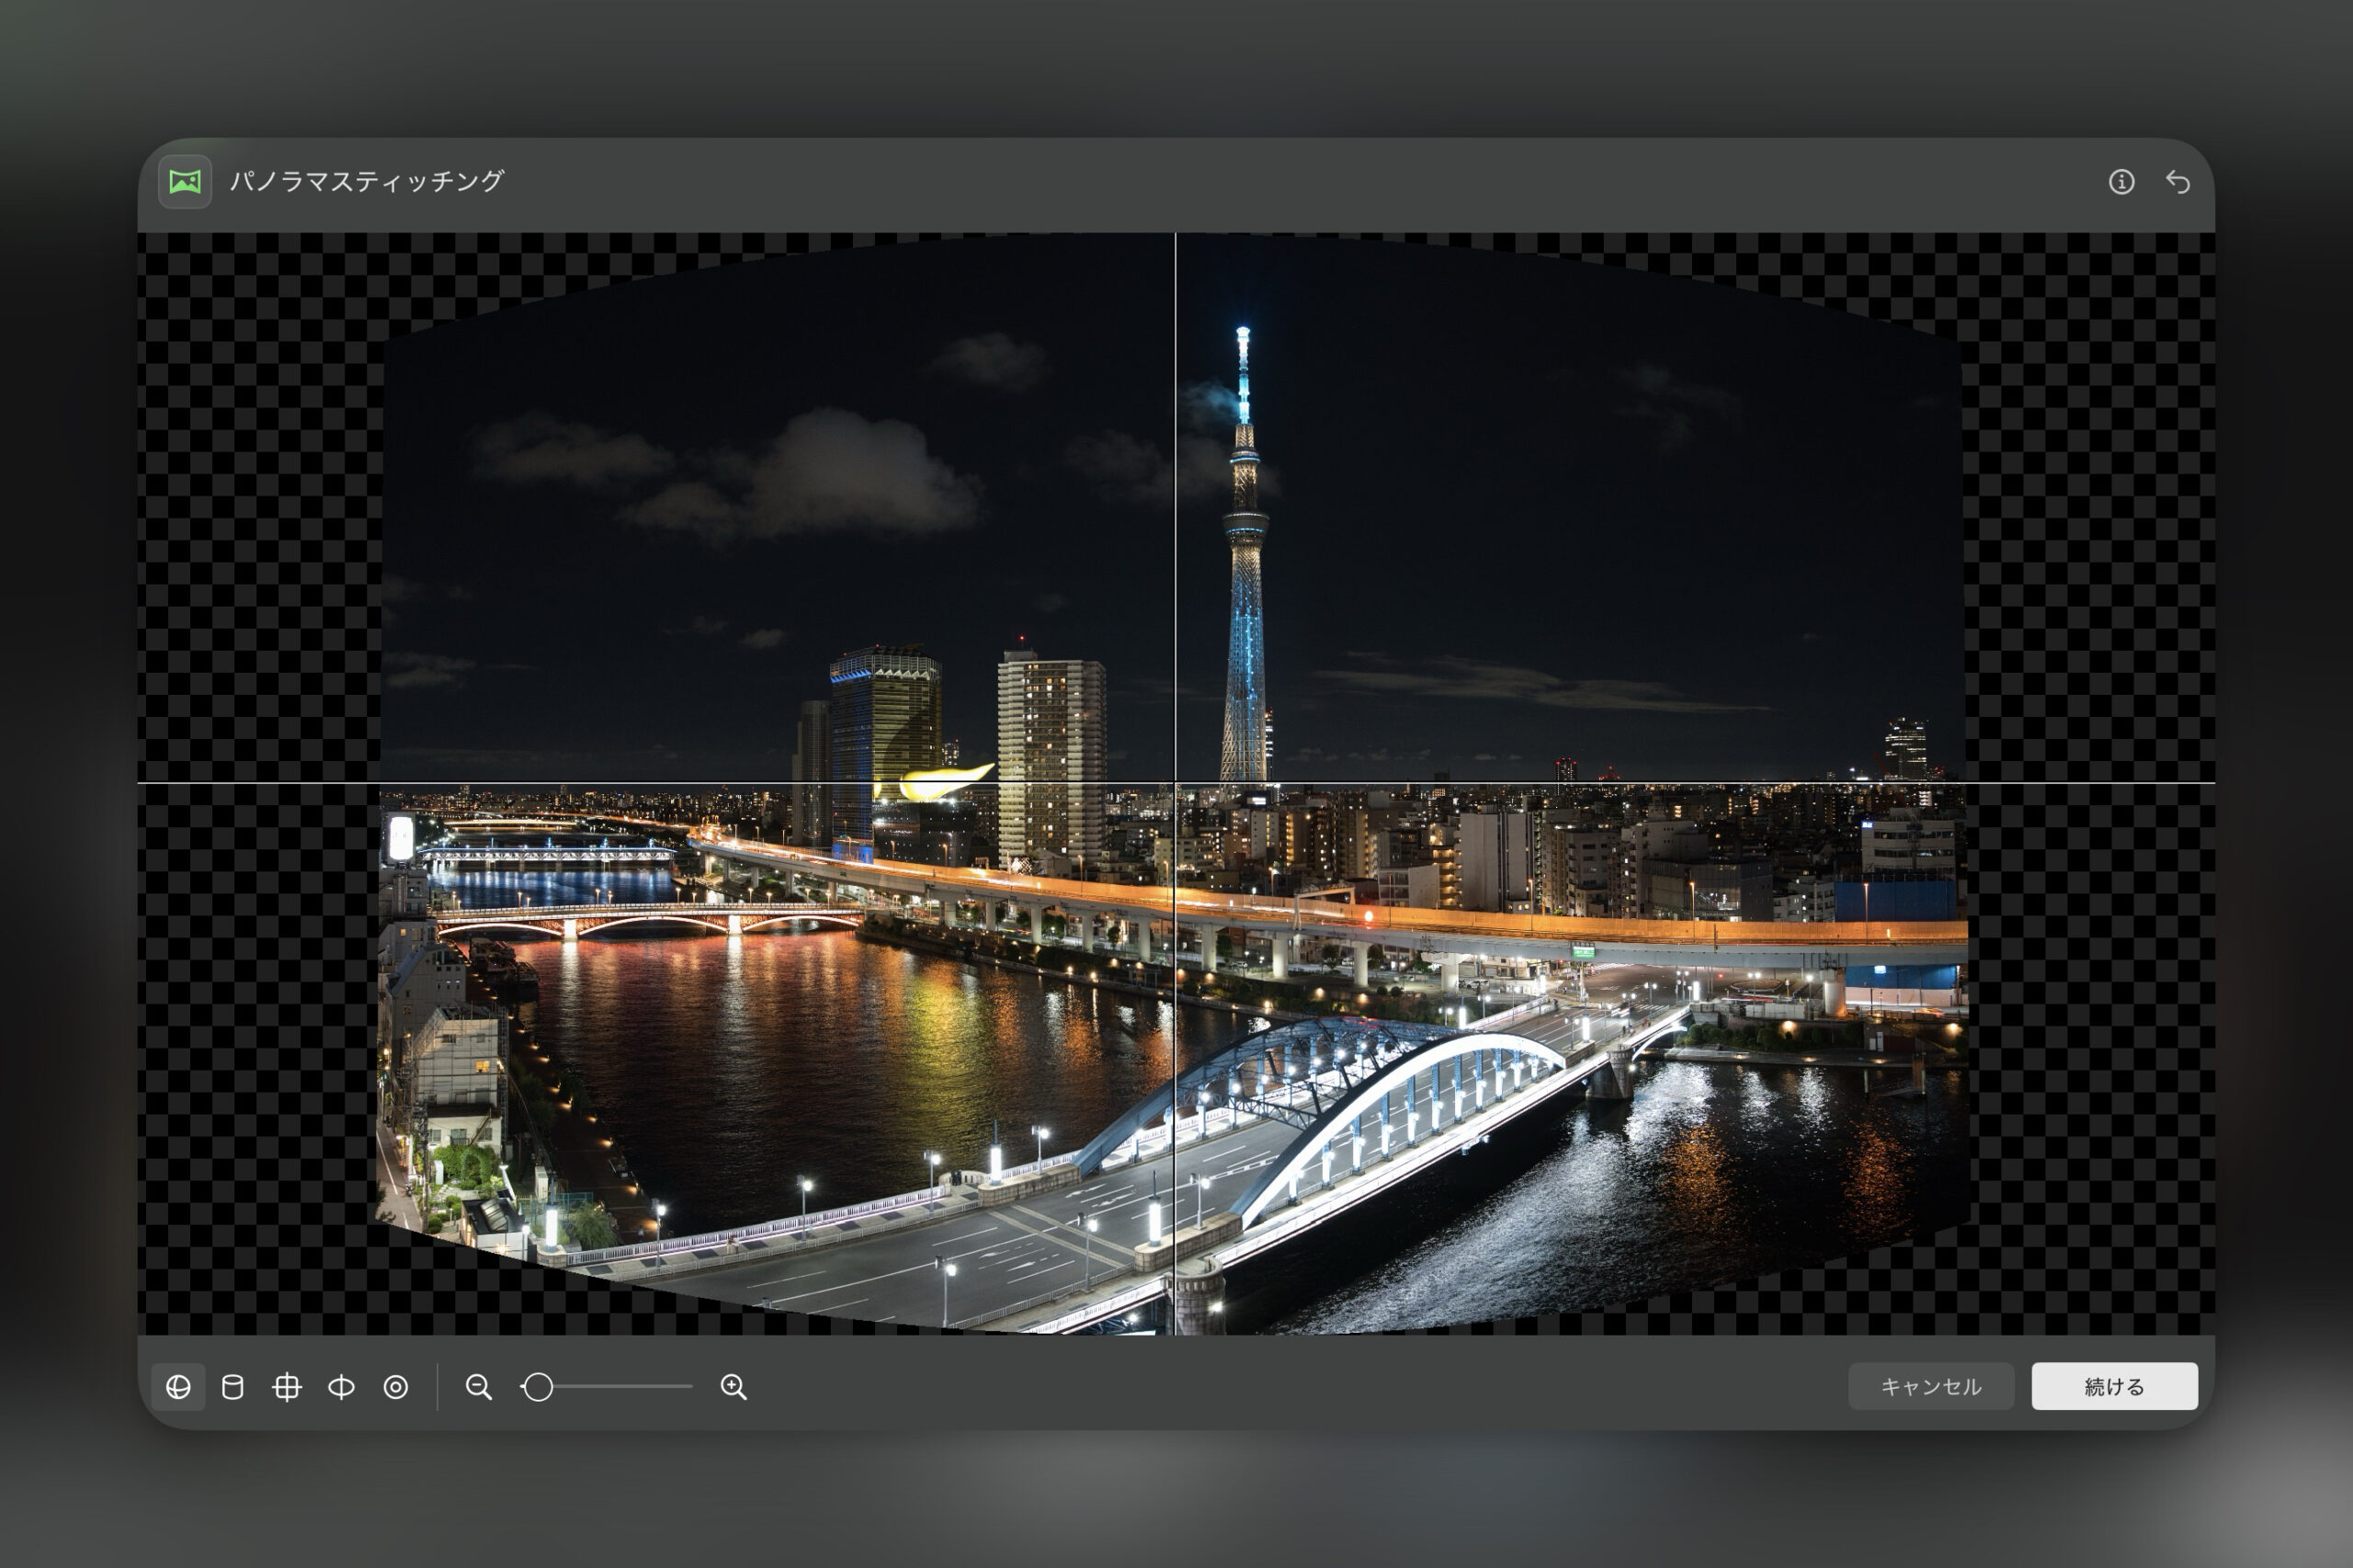The image size is (2353, 1568).
Task: Click the right end of zoom slider track
Action: 689,1387
